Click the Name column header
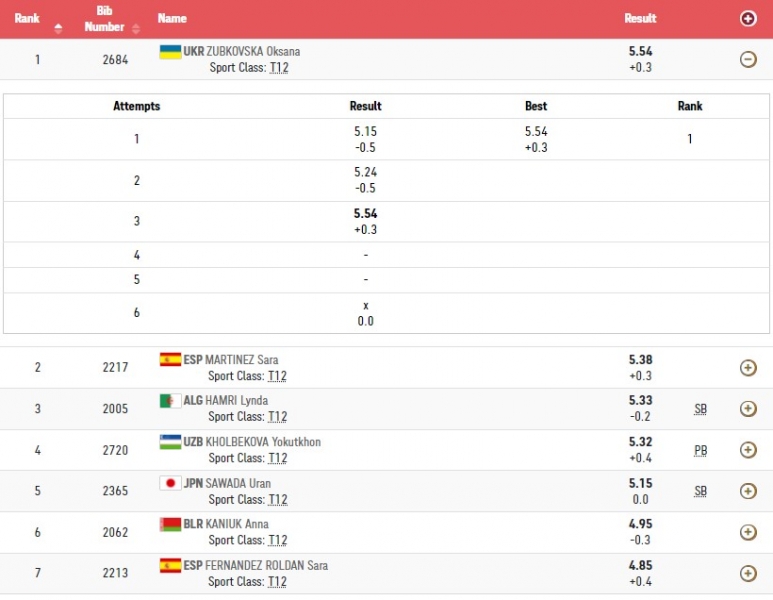 pos(172,18)
